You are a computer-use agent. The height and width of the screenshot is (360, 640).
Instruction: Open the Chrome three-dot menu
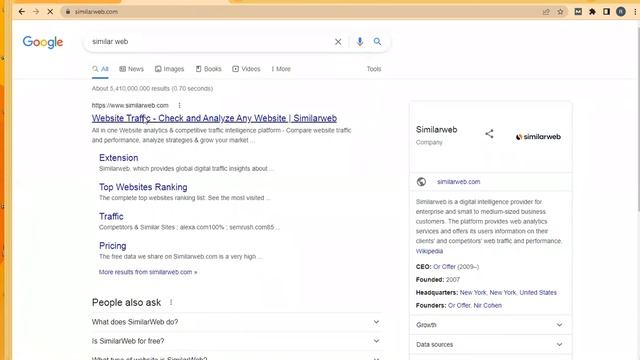click(x=635, y=12)
